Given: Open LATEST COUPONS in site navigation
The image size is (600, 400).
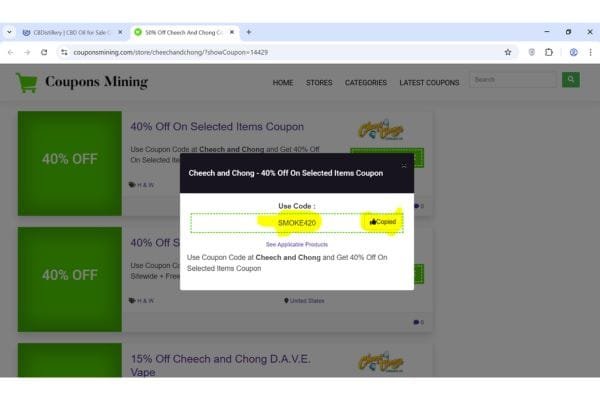Looking at the screenshot, I should pos(429,83).
